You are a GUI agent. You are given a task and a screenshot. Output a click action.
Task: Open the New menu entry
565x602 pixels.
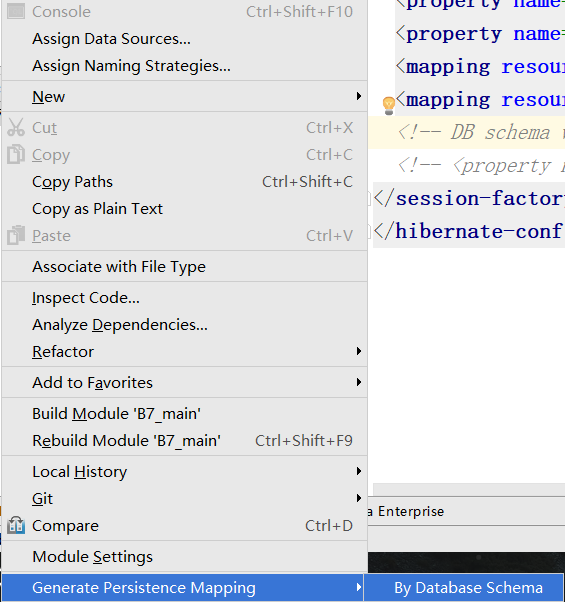[185, 96]
